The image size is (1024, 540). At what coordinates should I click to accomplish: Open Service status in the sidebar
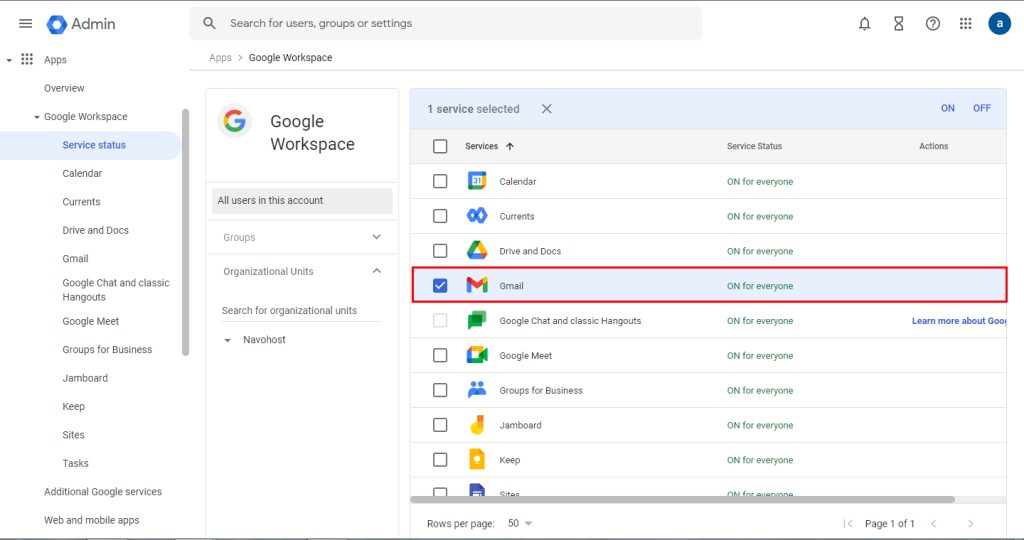point(94,145)
